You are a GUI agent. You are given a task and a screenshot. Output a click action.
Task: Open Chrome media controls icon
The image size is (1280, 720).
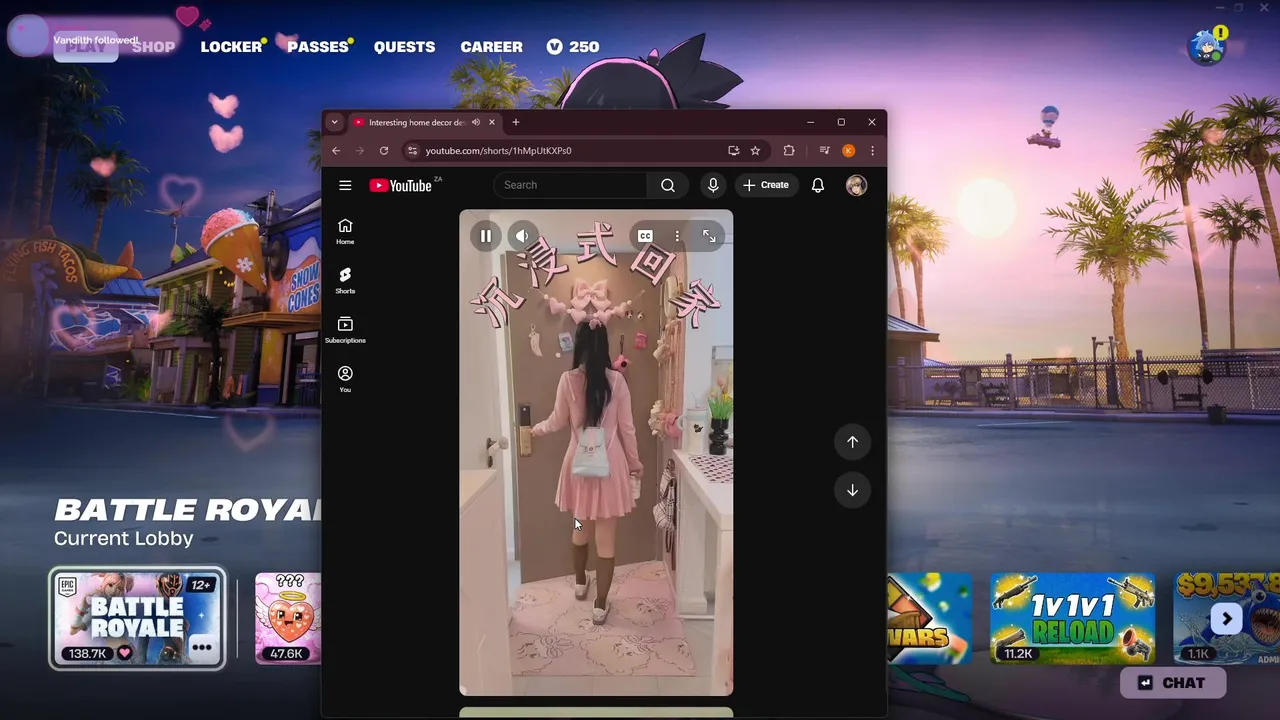coord(824,151)
